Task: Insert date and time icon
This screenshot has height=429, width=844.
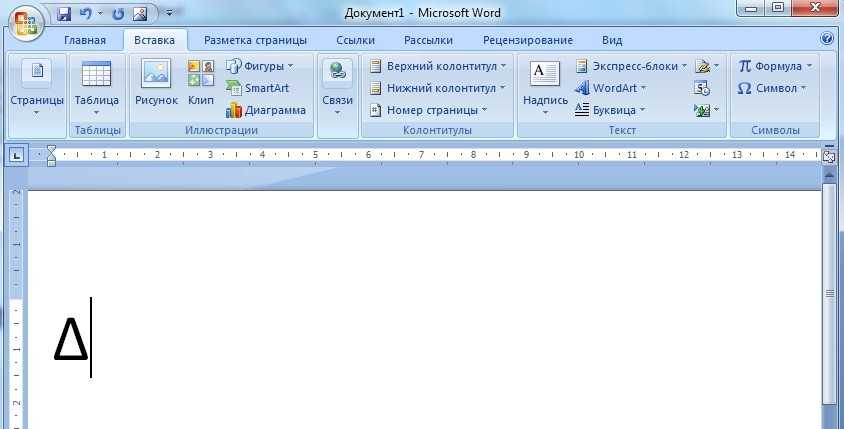Action: (x=702, y=88)
